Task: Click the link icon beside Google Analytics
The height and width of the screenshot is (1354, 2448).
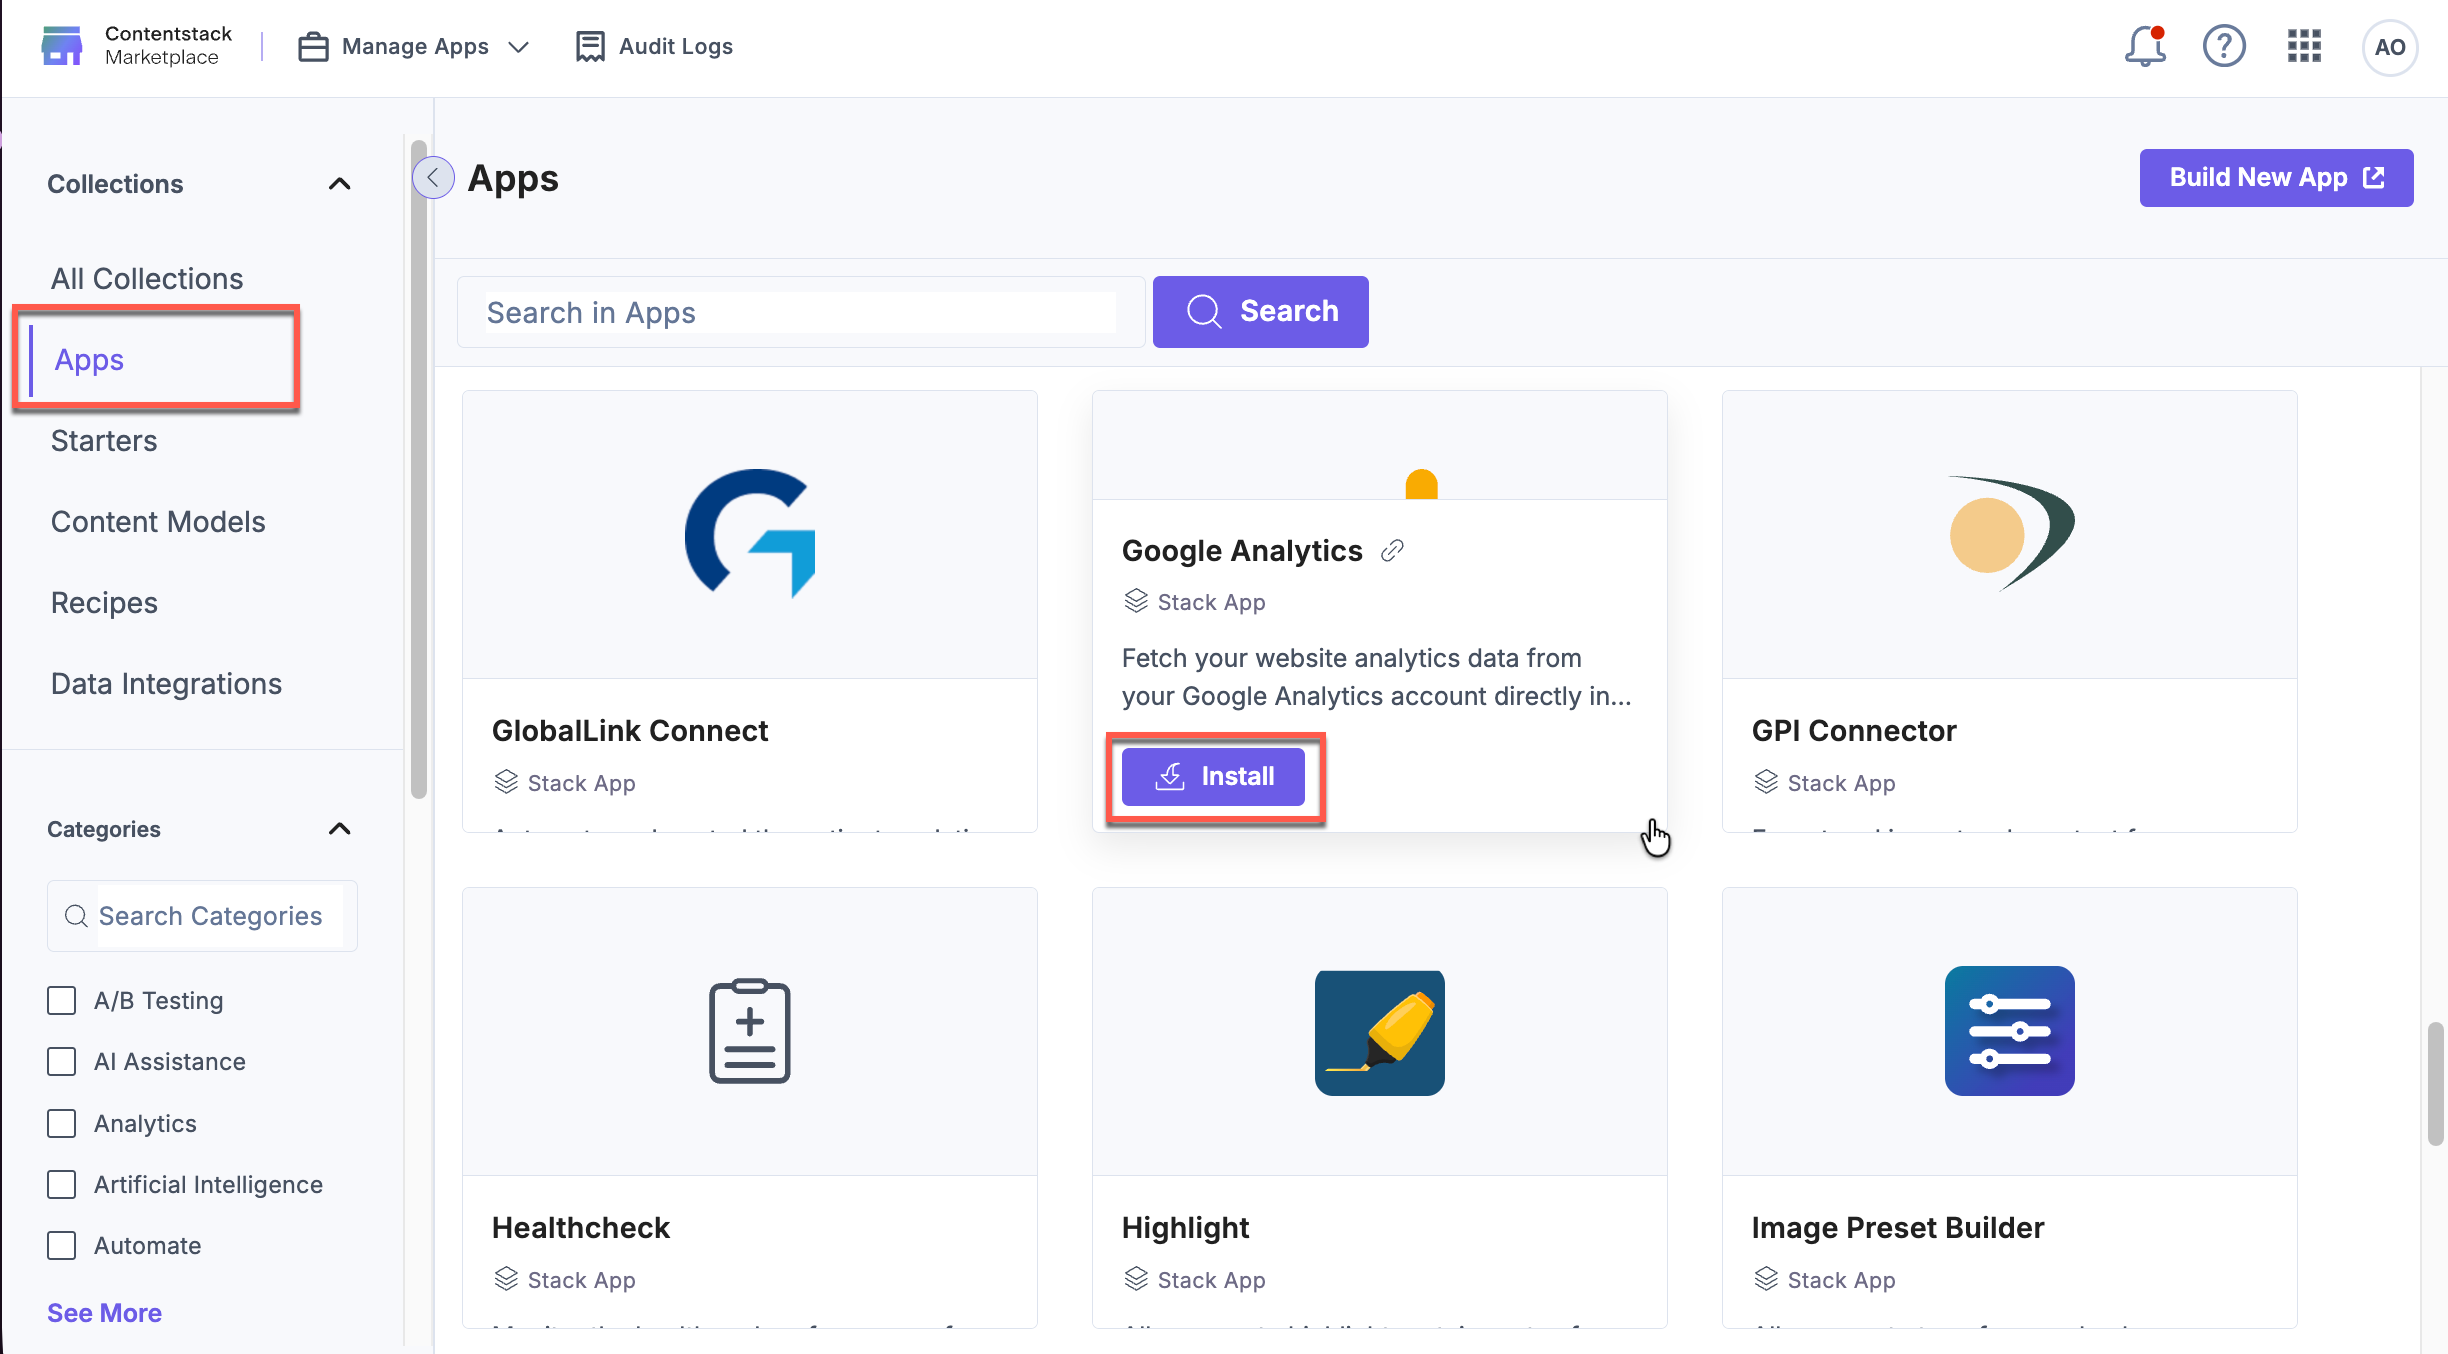Action: (x=1394, y=550)
